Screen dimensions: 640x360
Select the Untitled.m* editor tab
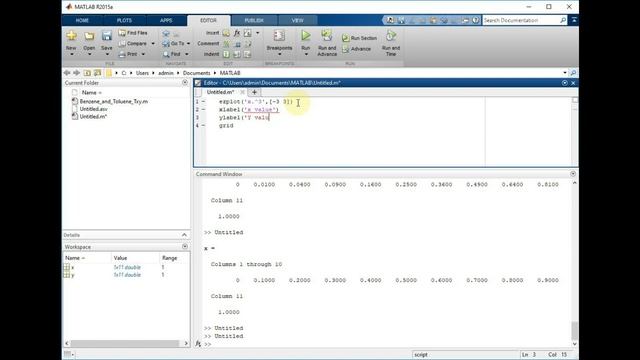[220, 92]
